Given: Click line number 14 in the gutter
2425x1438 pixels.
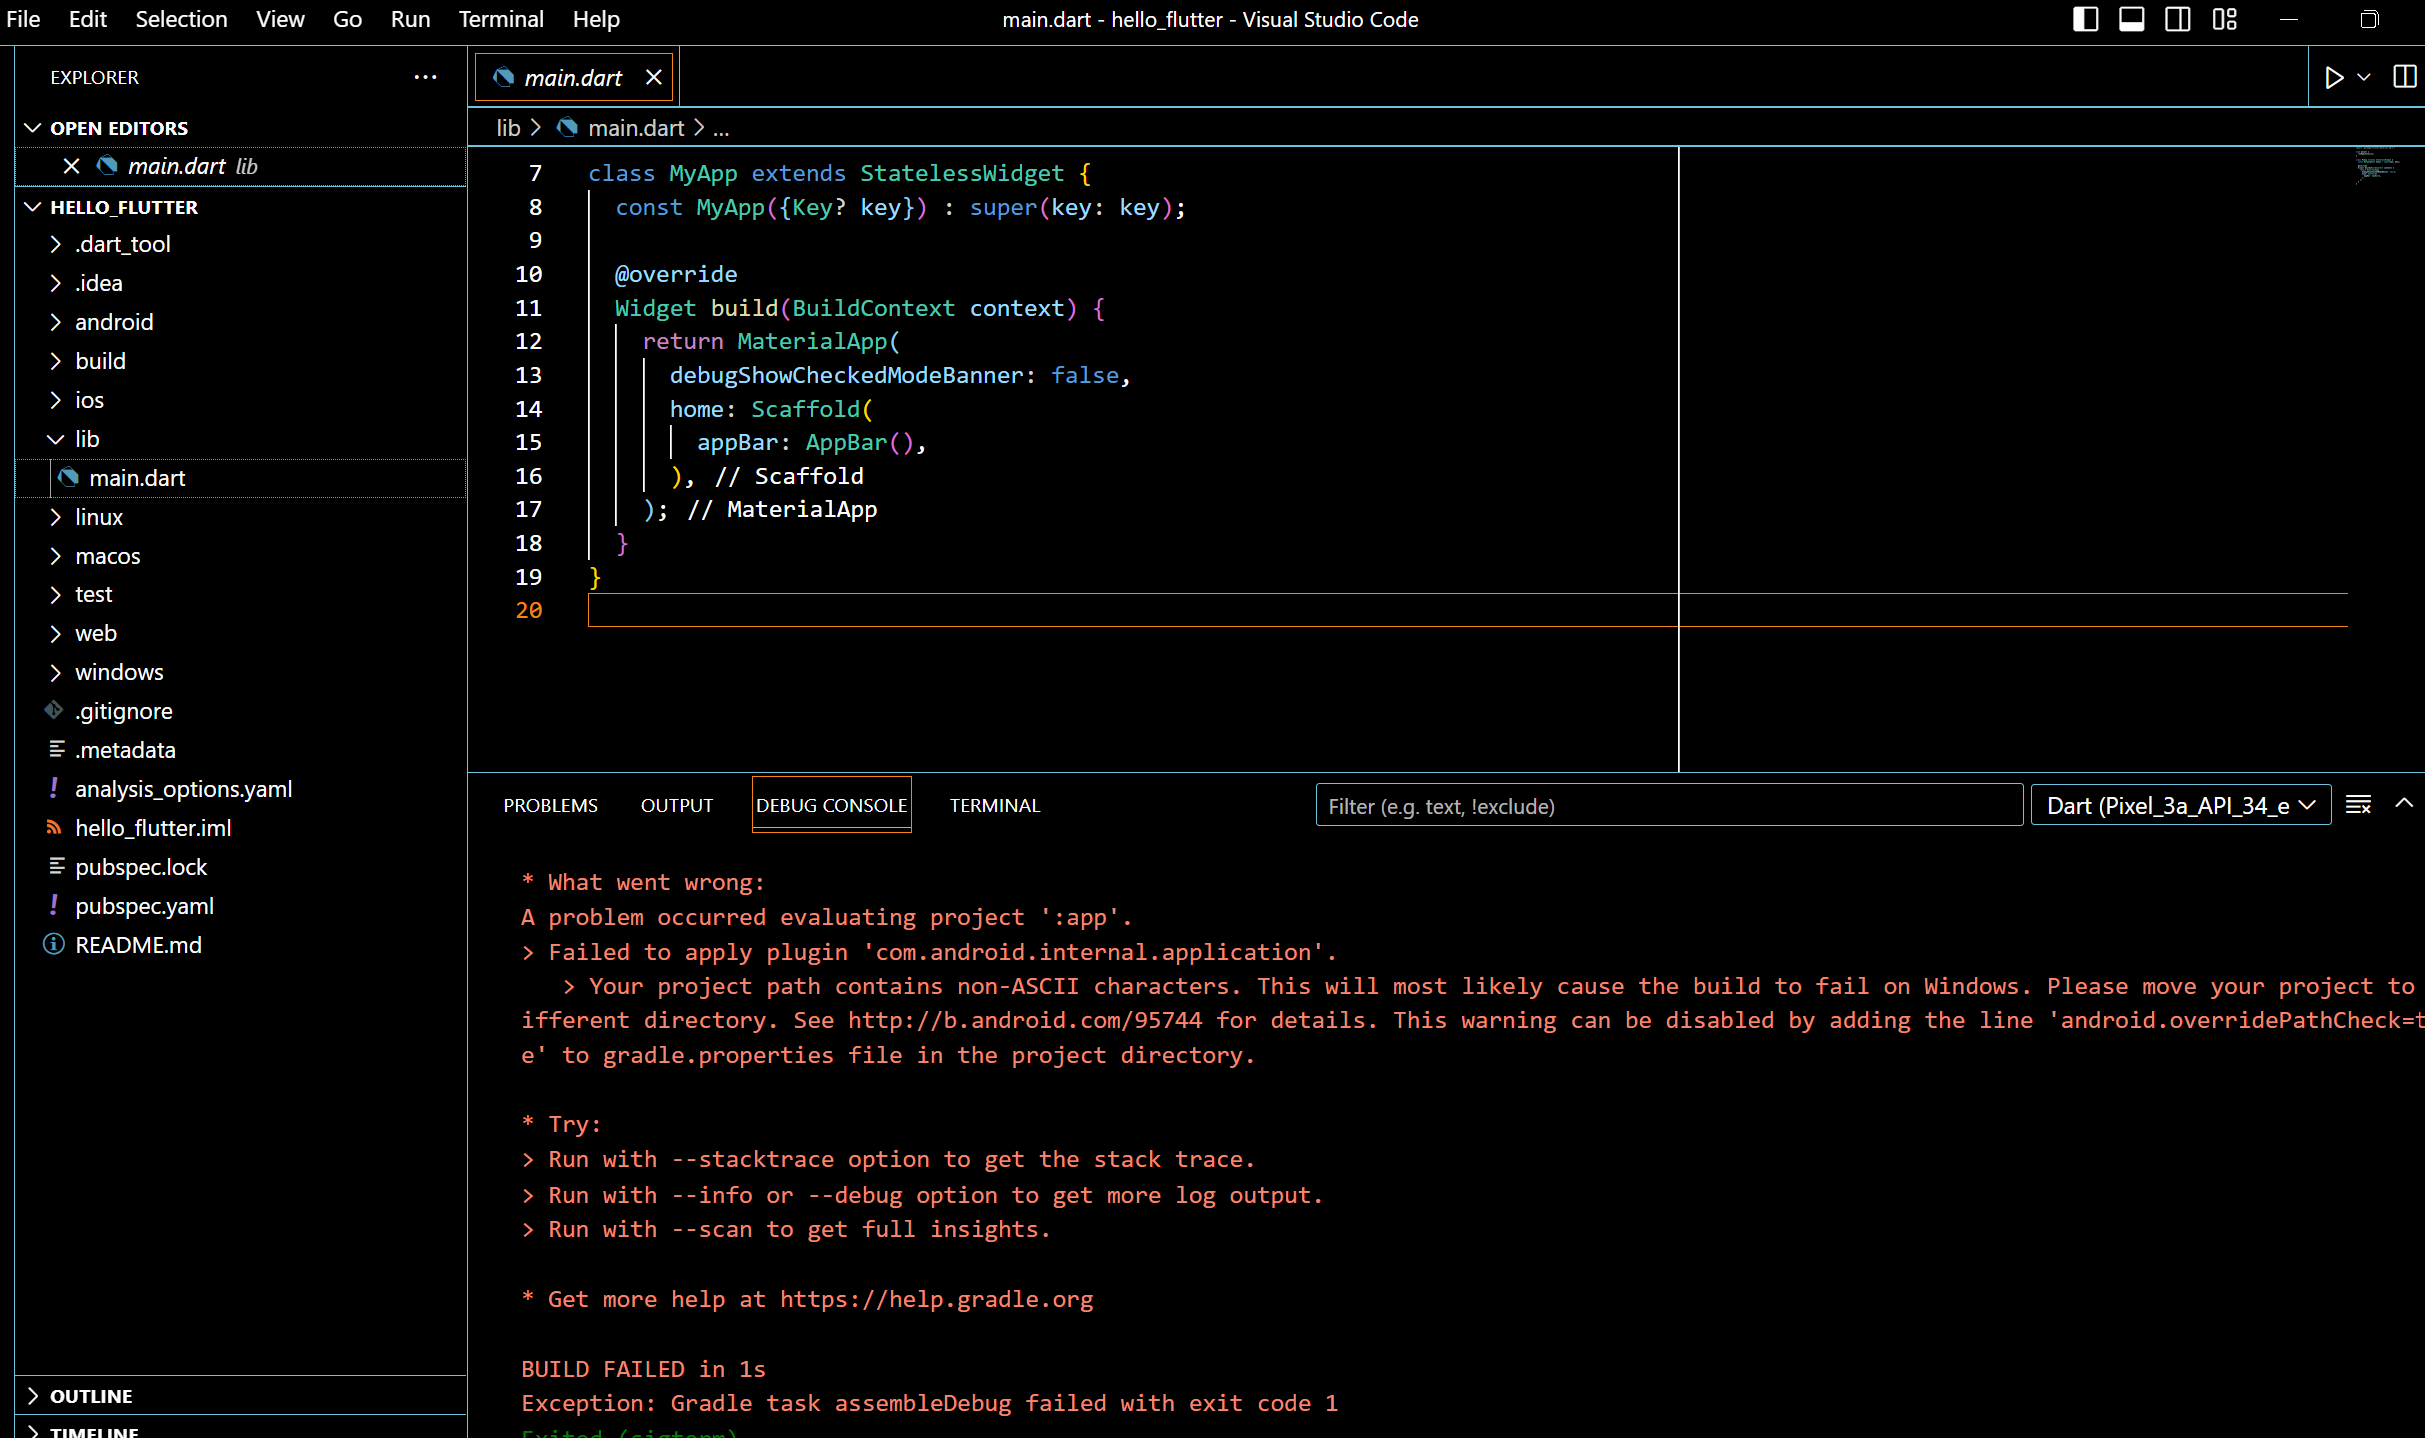Looking at the screenshot, I should coord(528,409).
